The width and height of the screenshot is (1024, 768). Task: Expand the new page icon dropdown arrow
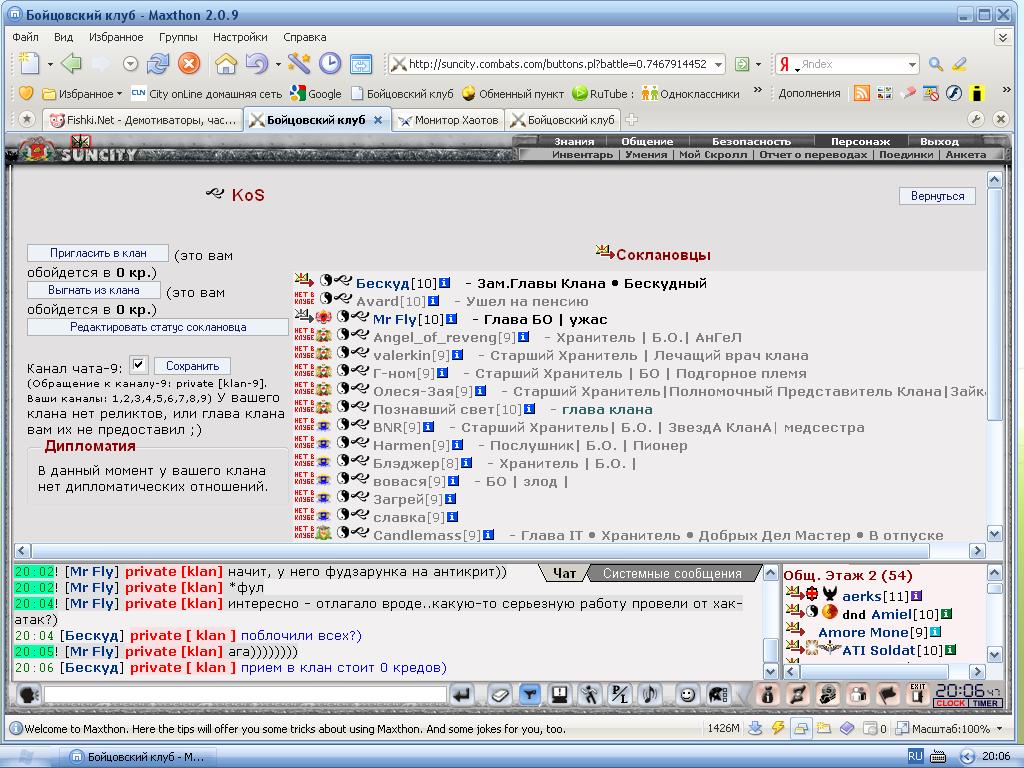coord(50,64)
